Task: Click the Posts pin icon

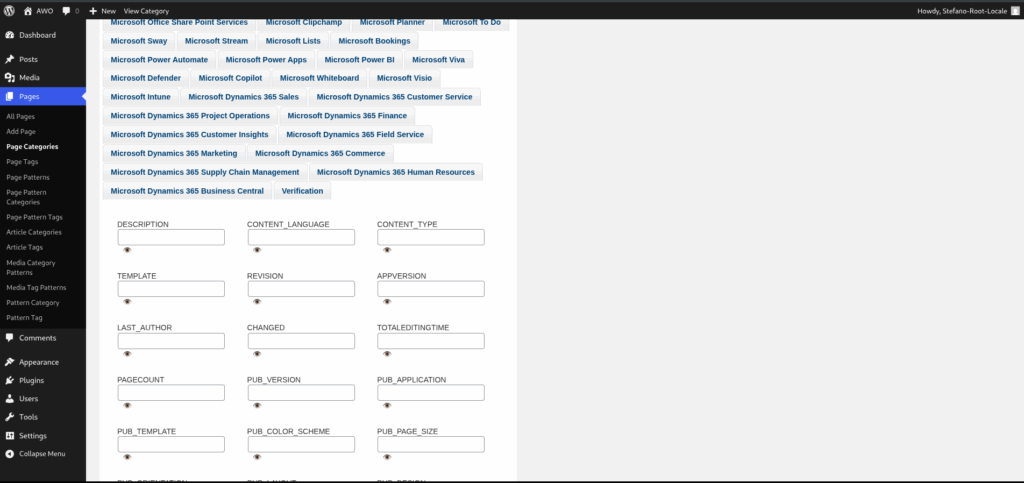Action: click(10, 59)
